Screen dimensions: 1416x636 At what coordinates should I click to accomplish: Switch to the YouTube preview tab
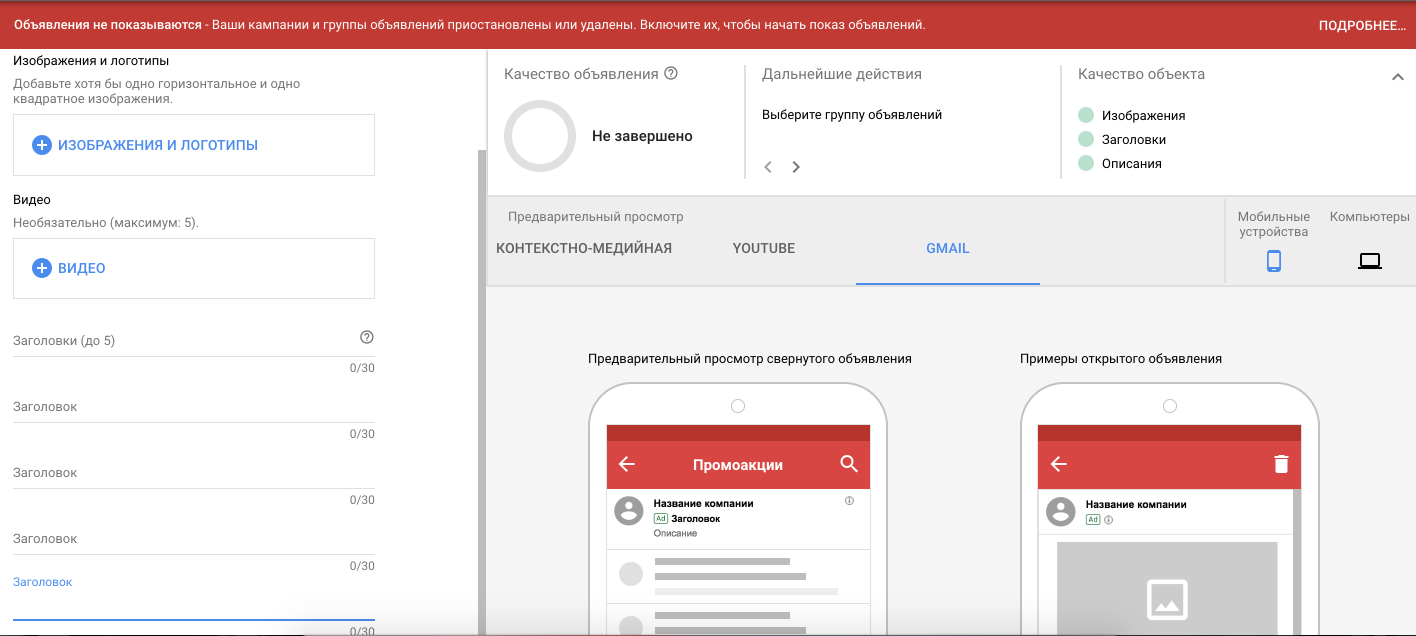click(763, 248)
